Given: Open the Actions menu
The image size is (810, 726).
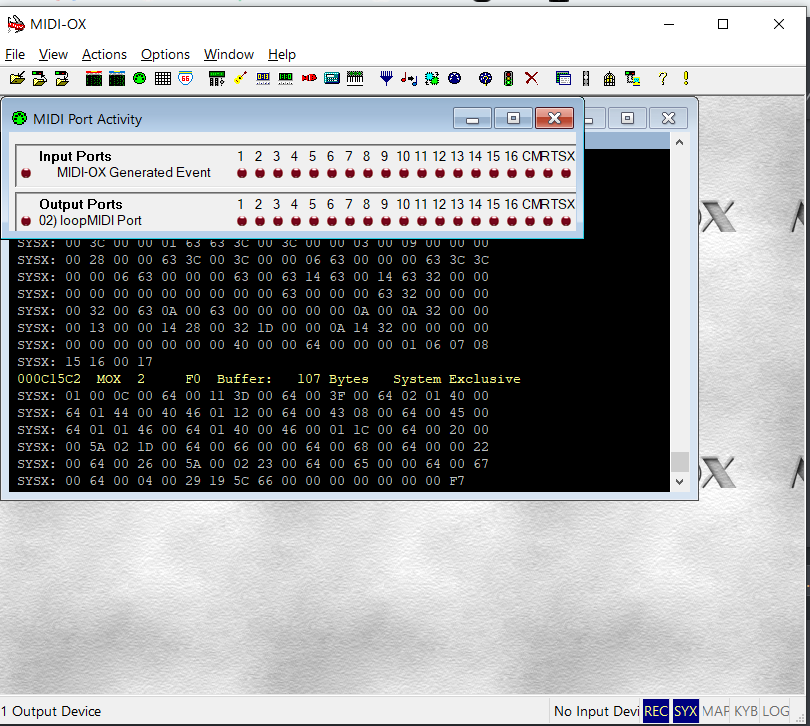Looking at the screenshot, I should tap(104, 54).
